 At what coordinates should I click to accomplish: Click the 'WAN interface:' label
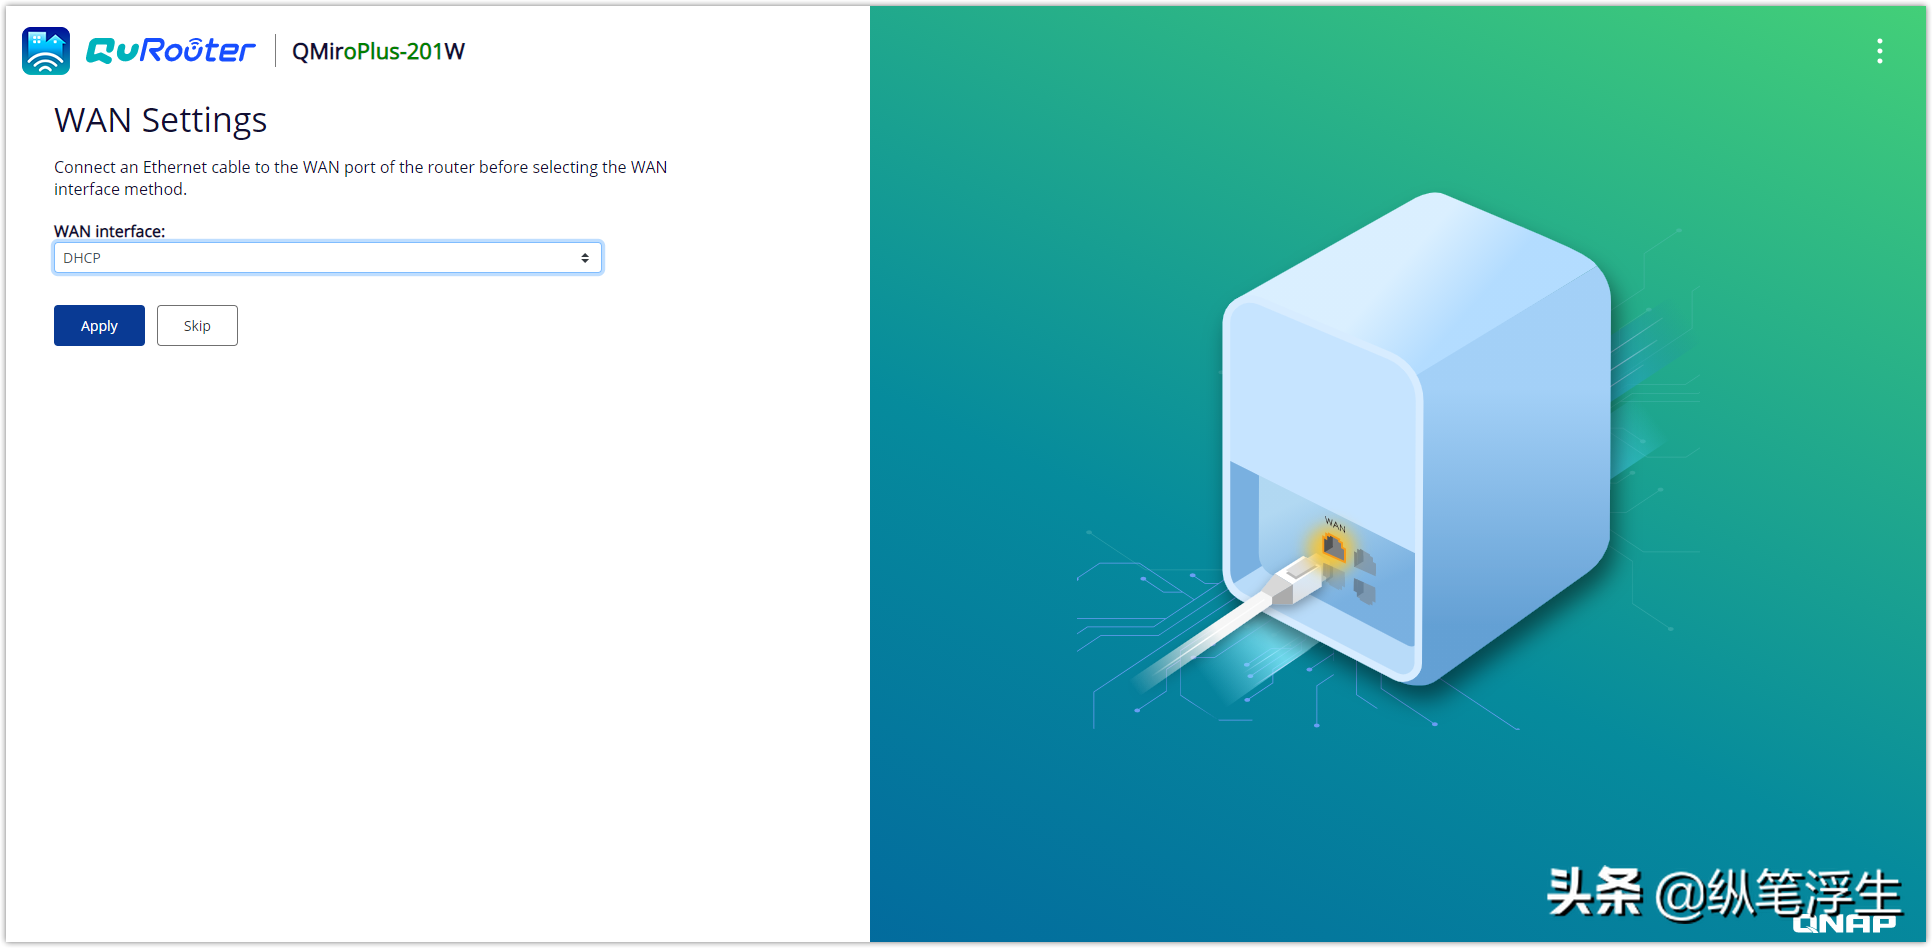pyautogui.click(x=109, y=231)
